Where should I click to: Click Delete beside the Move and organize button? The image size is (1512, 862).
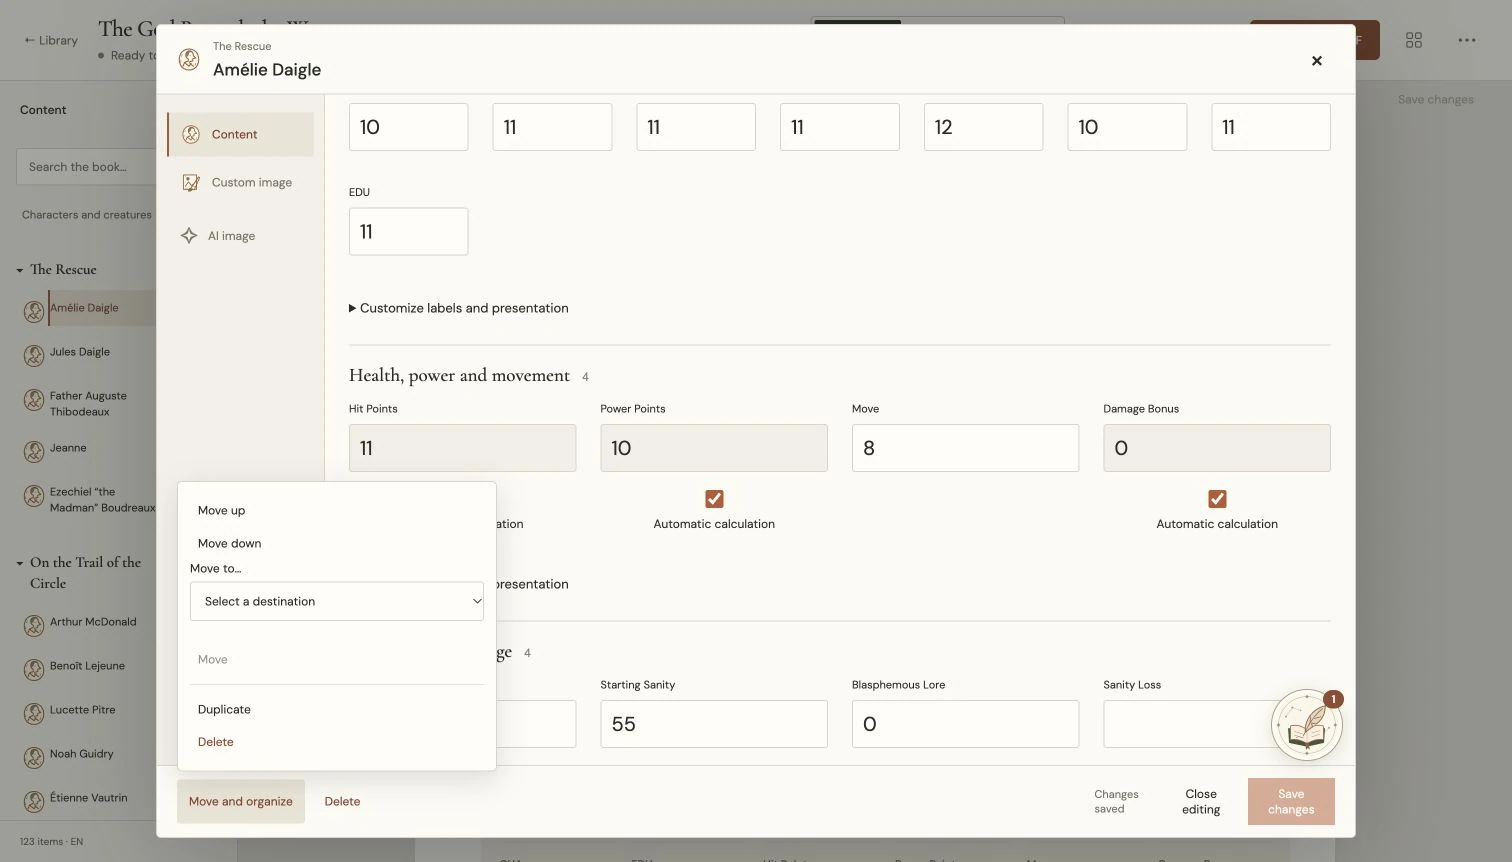[x=342, y=801]
